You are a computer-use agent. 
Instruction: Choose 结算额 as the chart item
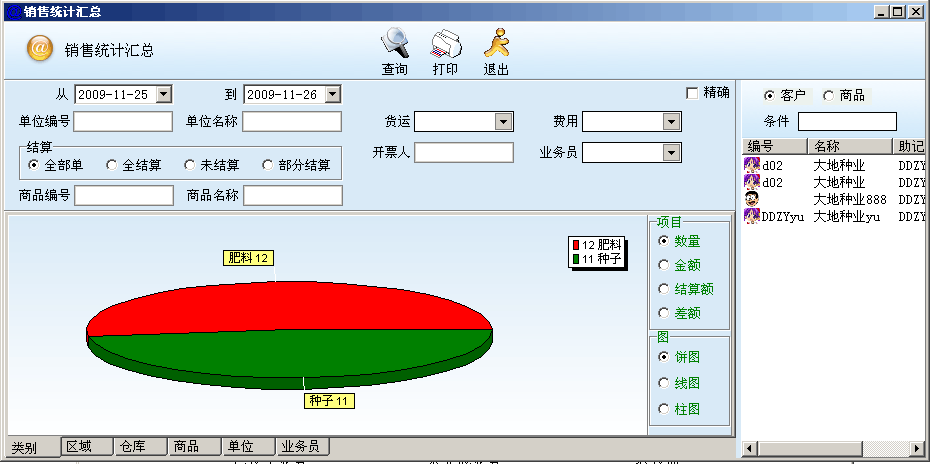[x=664, y=289]
